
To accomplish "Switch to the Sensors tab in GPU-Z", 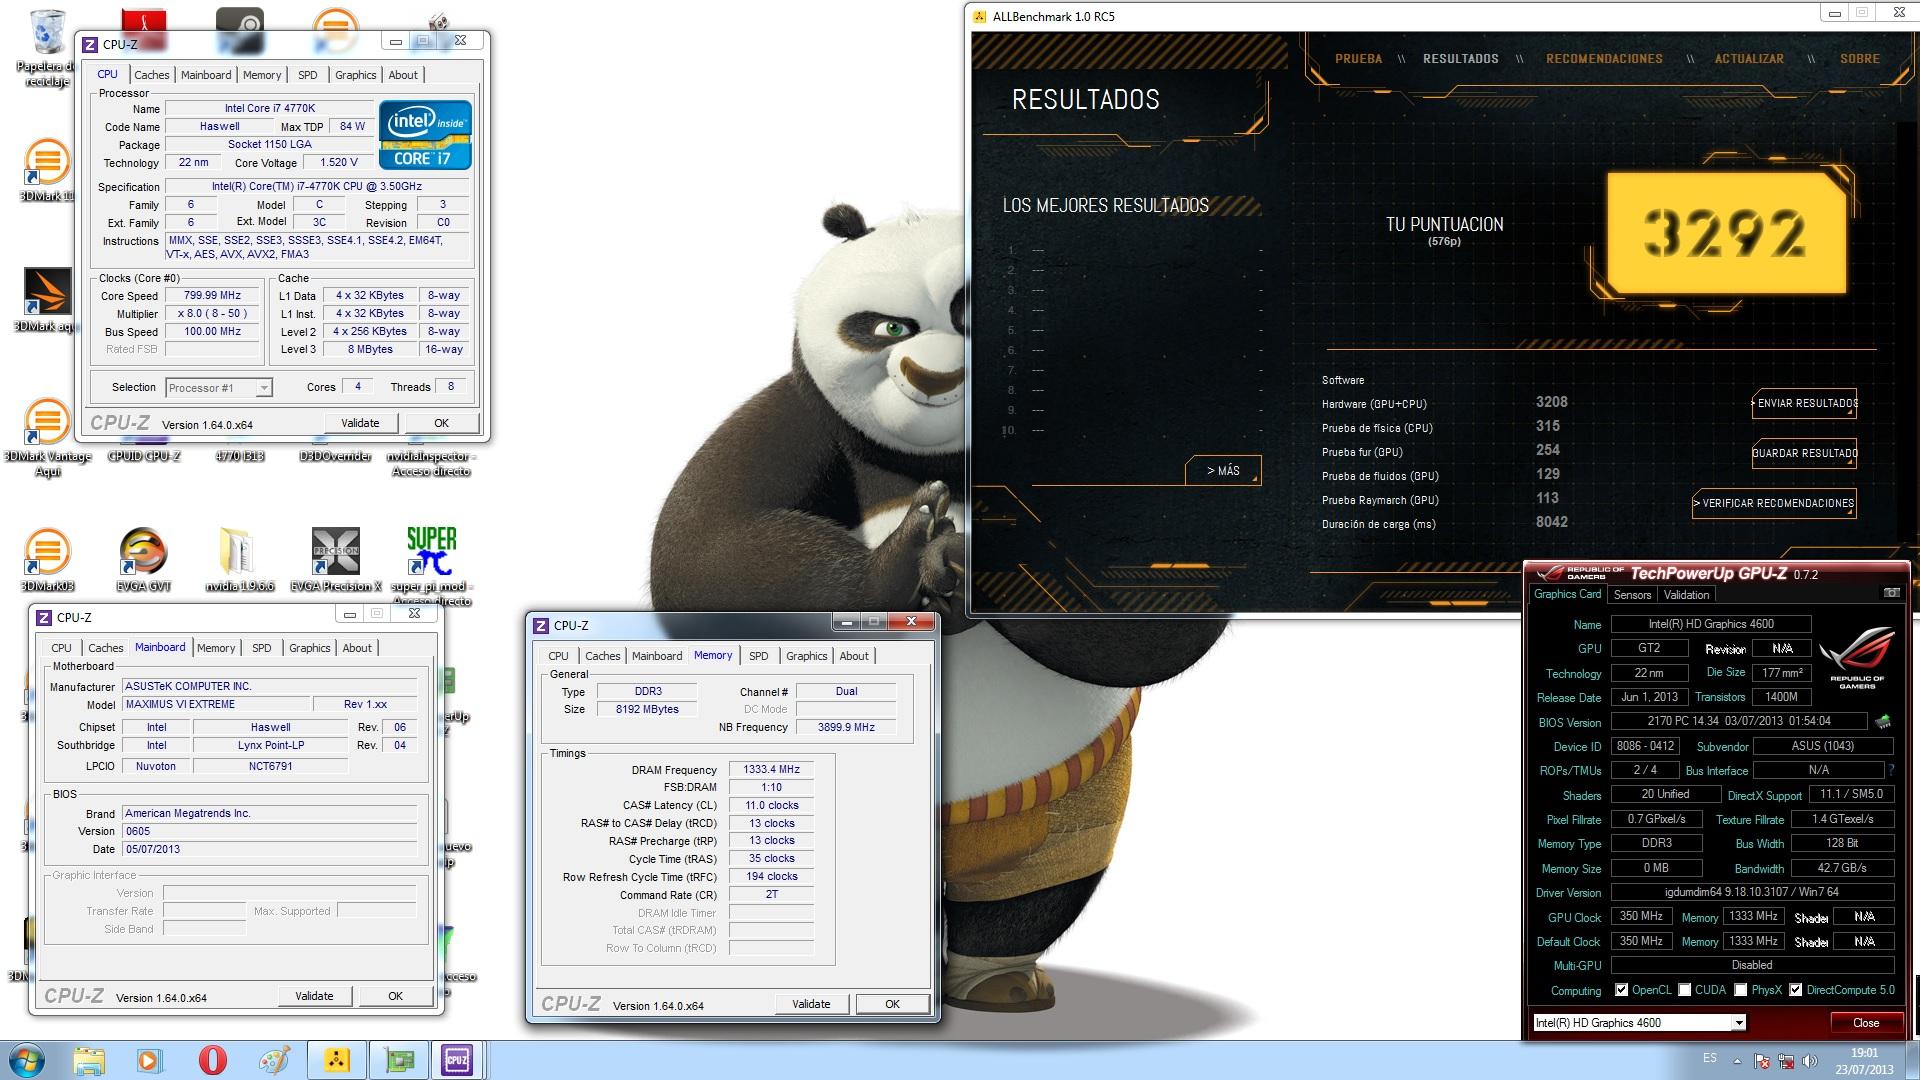I will [1632, 595].
